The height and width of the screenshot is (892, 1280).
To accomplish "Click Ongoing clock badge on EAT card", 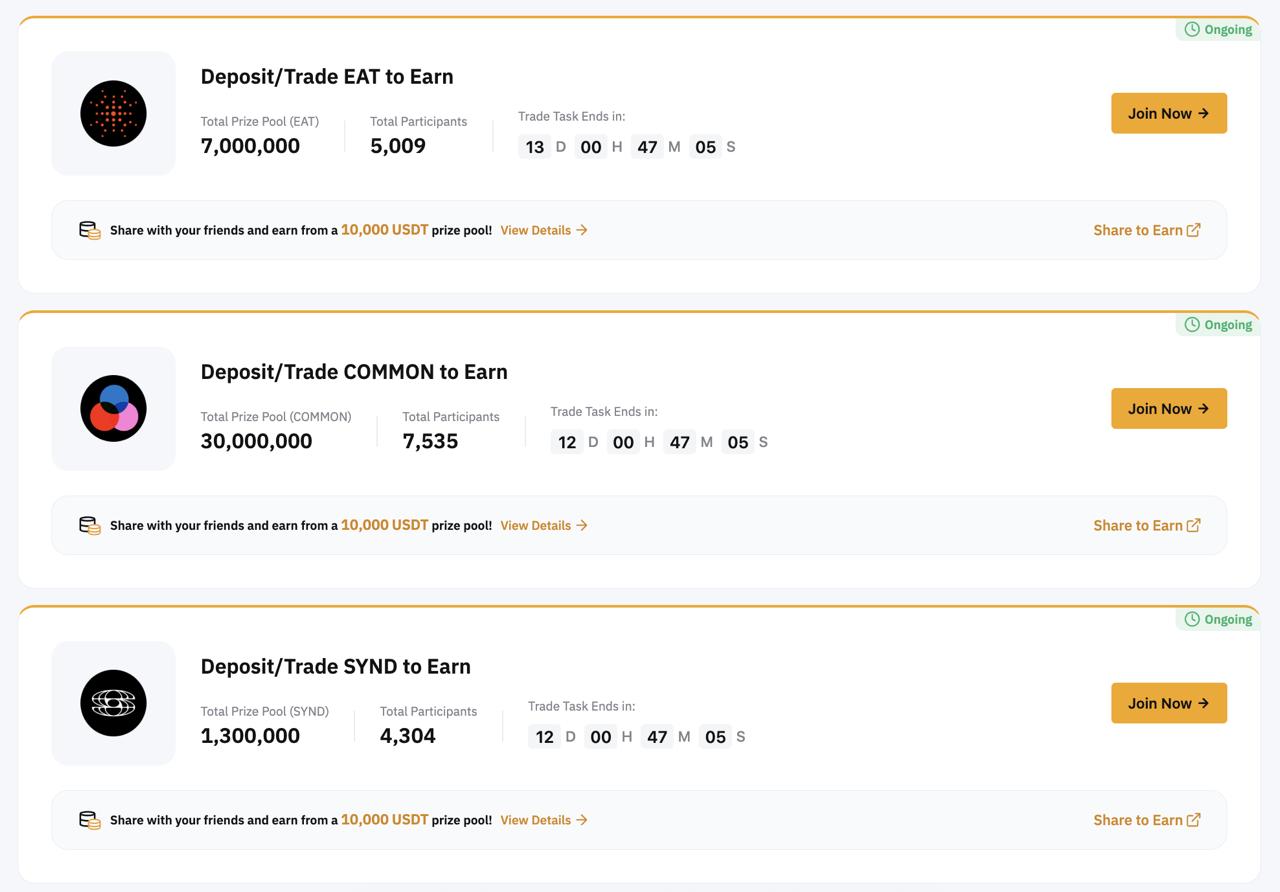I will coord(1217,29).
